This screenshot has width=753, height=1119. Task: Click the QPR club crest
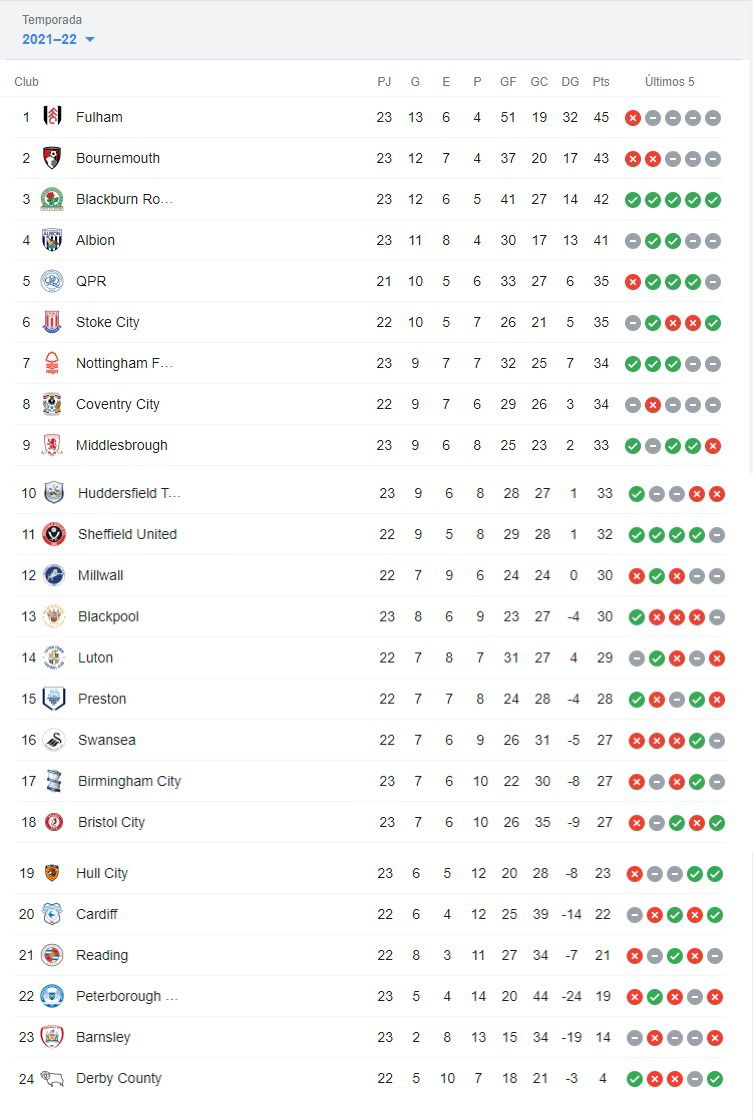(52, 281)
